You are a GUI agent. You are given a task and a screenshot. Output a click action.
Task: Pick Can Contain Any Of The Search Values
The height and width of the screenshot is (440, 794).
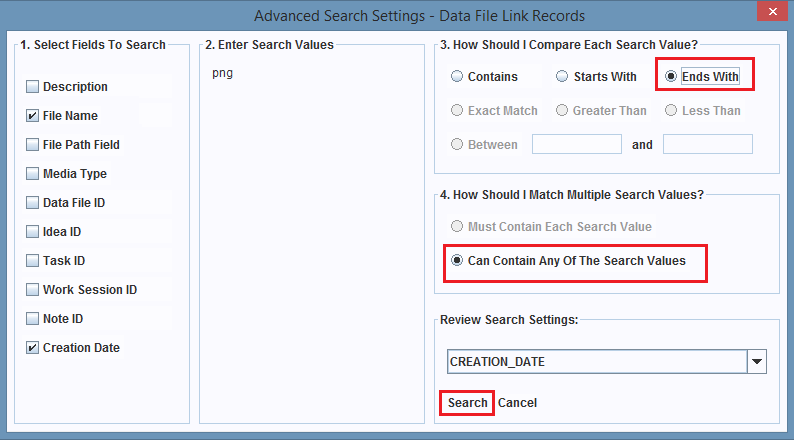point(457,261)
